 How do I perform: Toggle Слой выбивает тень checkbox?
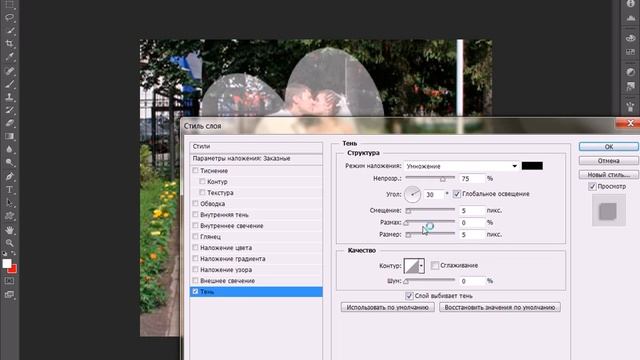click(409, 296)
